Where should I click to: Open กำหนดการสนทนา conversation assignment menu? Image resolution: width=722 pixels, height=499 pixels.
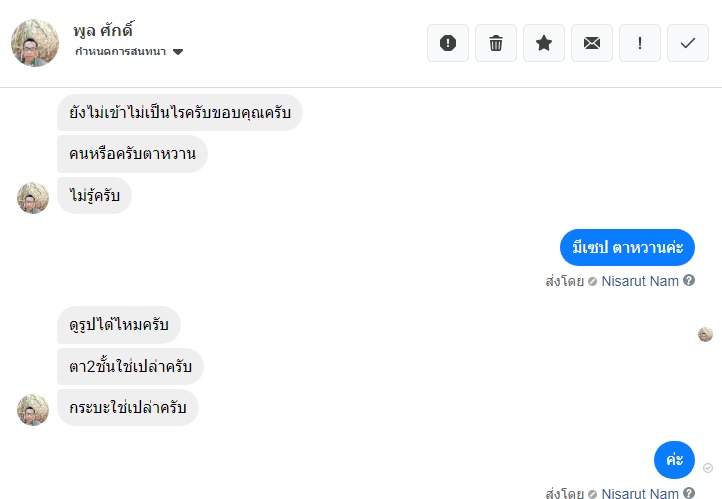[x=129, y=52]
